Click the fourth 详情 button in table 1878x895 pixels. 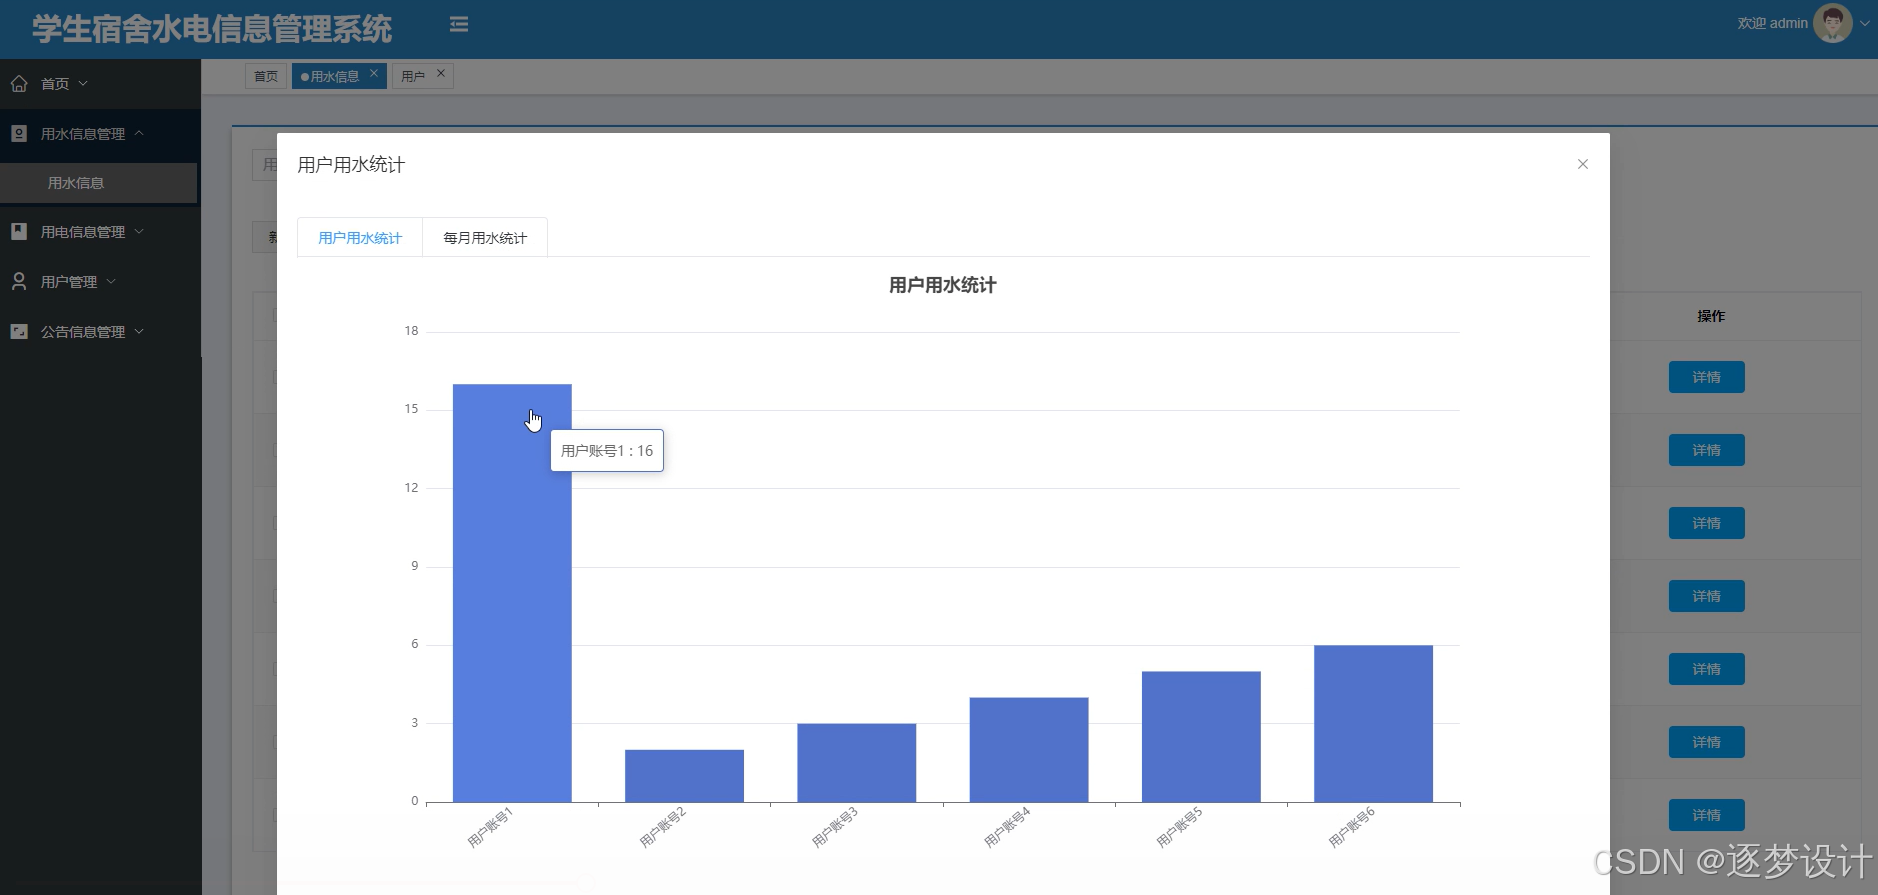pos(1706,596)
